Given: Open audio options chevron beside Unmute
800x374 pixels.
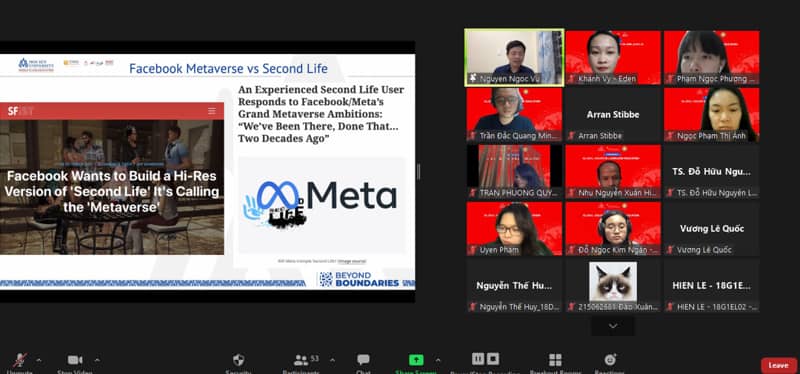Looking at the screenshot, I should point(39,360).
